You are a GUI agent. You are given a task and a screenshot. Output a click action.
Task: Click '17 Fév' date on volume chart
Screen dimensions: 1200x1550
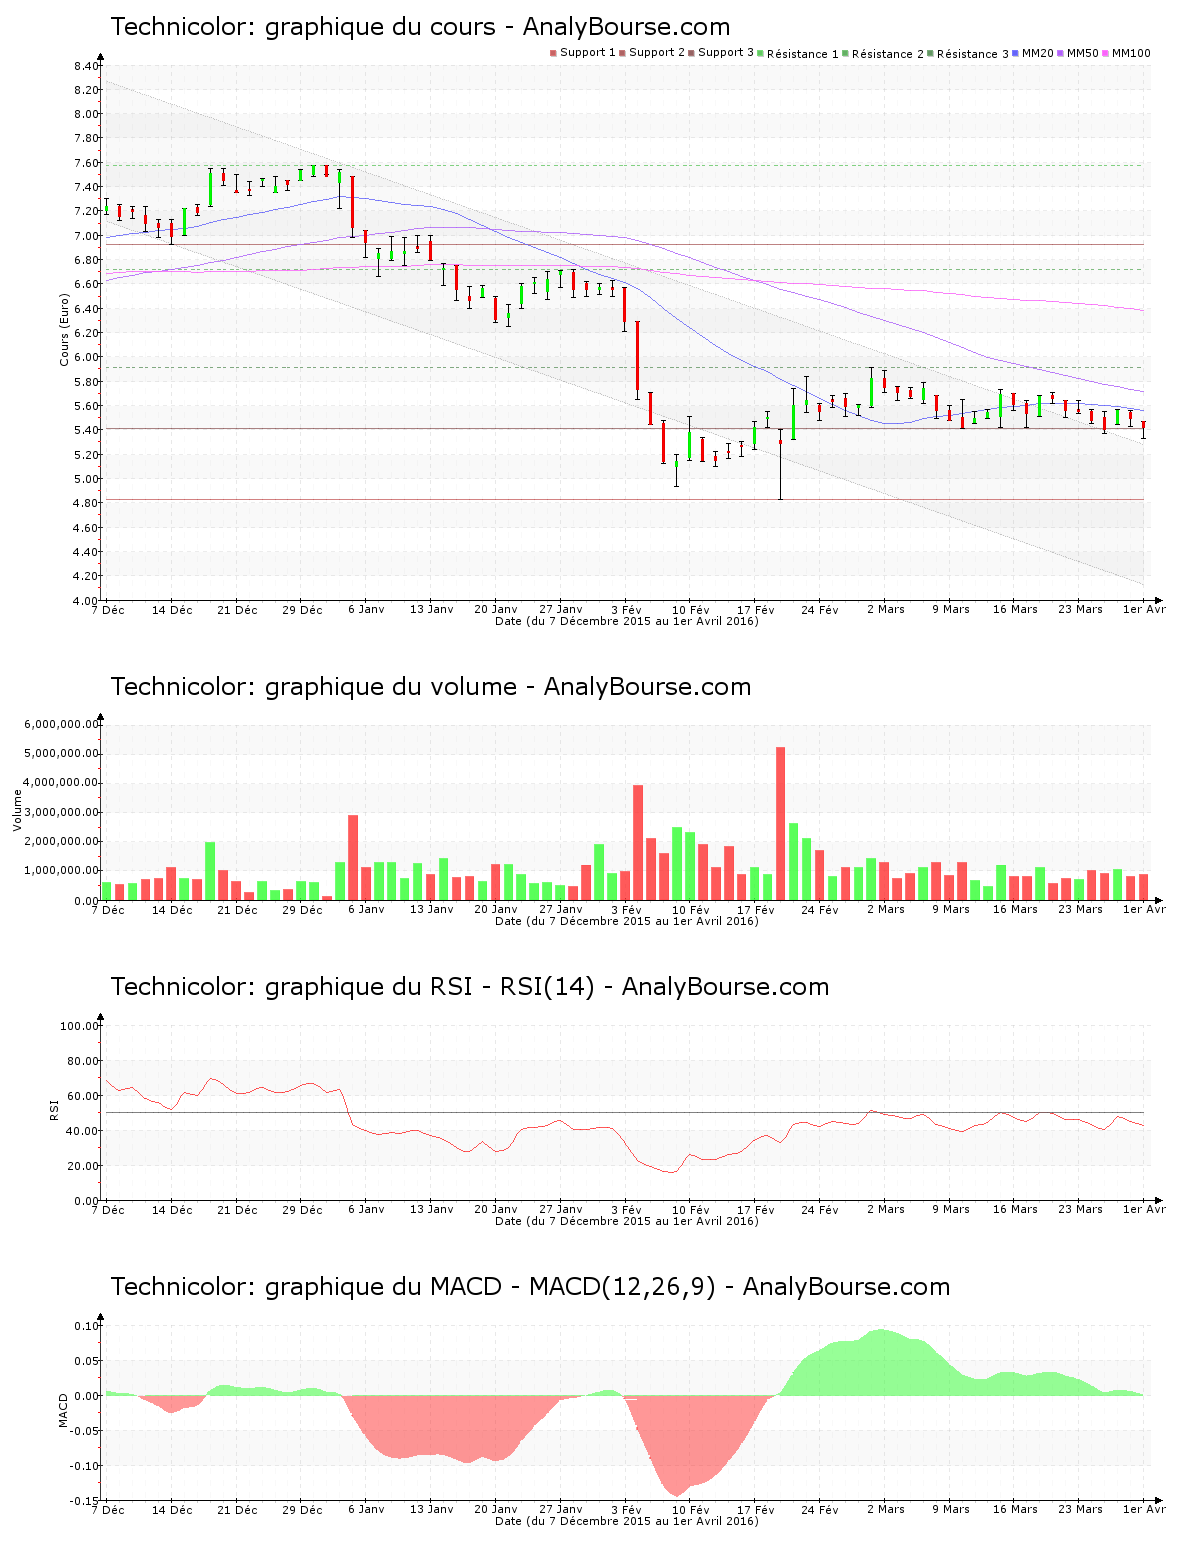(x=756, y=910)
